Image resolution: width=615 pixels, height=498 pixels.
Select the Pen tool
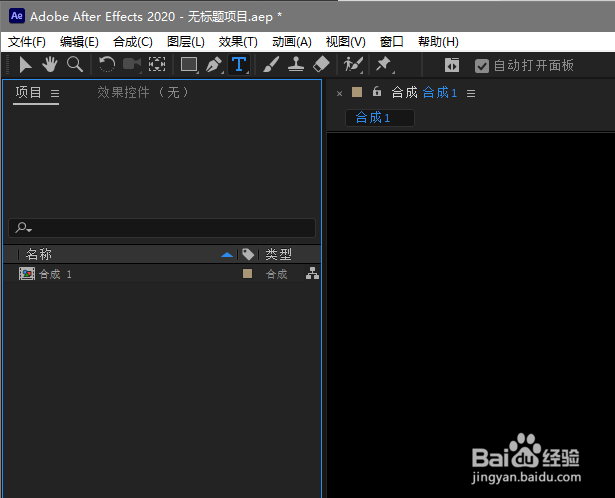pos(214,64)
